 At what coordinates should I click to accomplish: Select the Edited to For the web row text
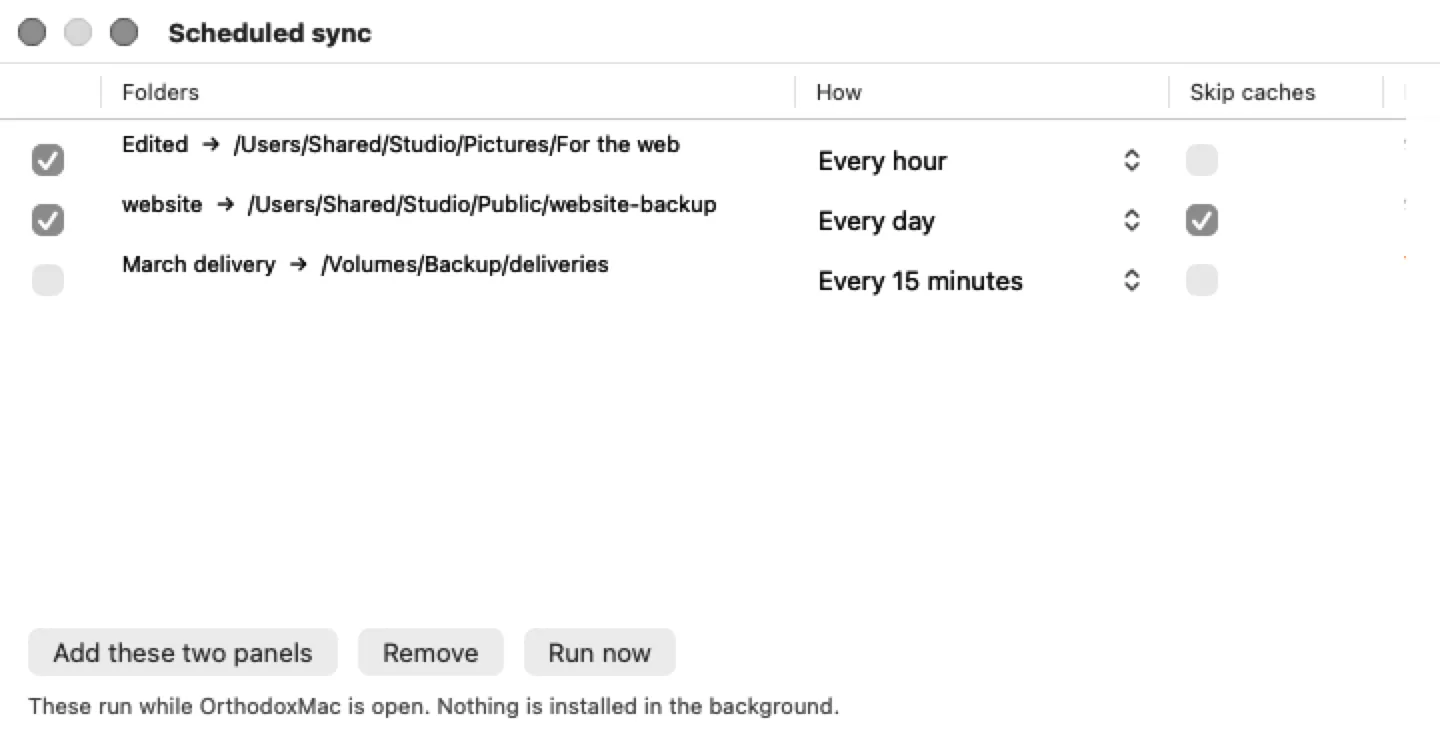click(401, 145)
